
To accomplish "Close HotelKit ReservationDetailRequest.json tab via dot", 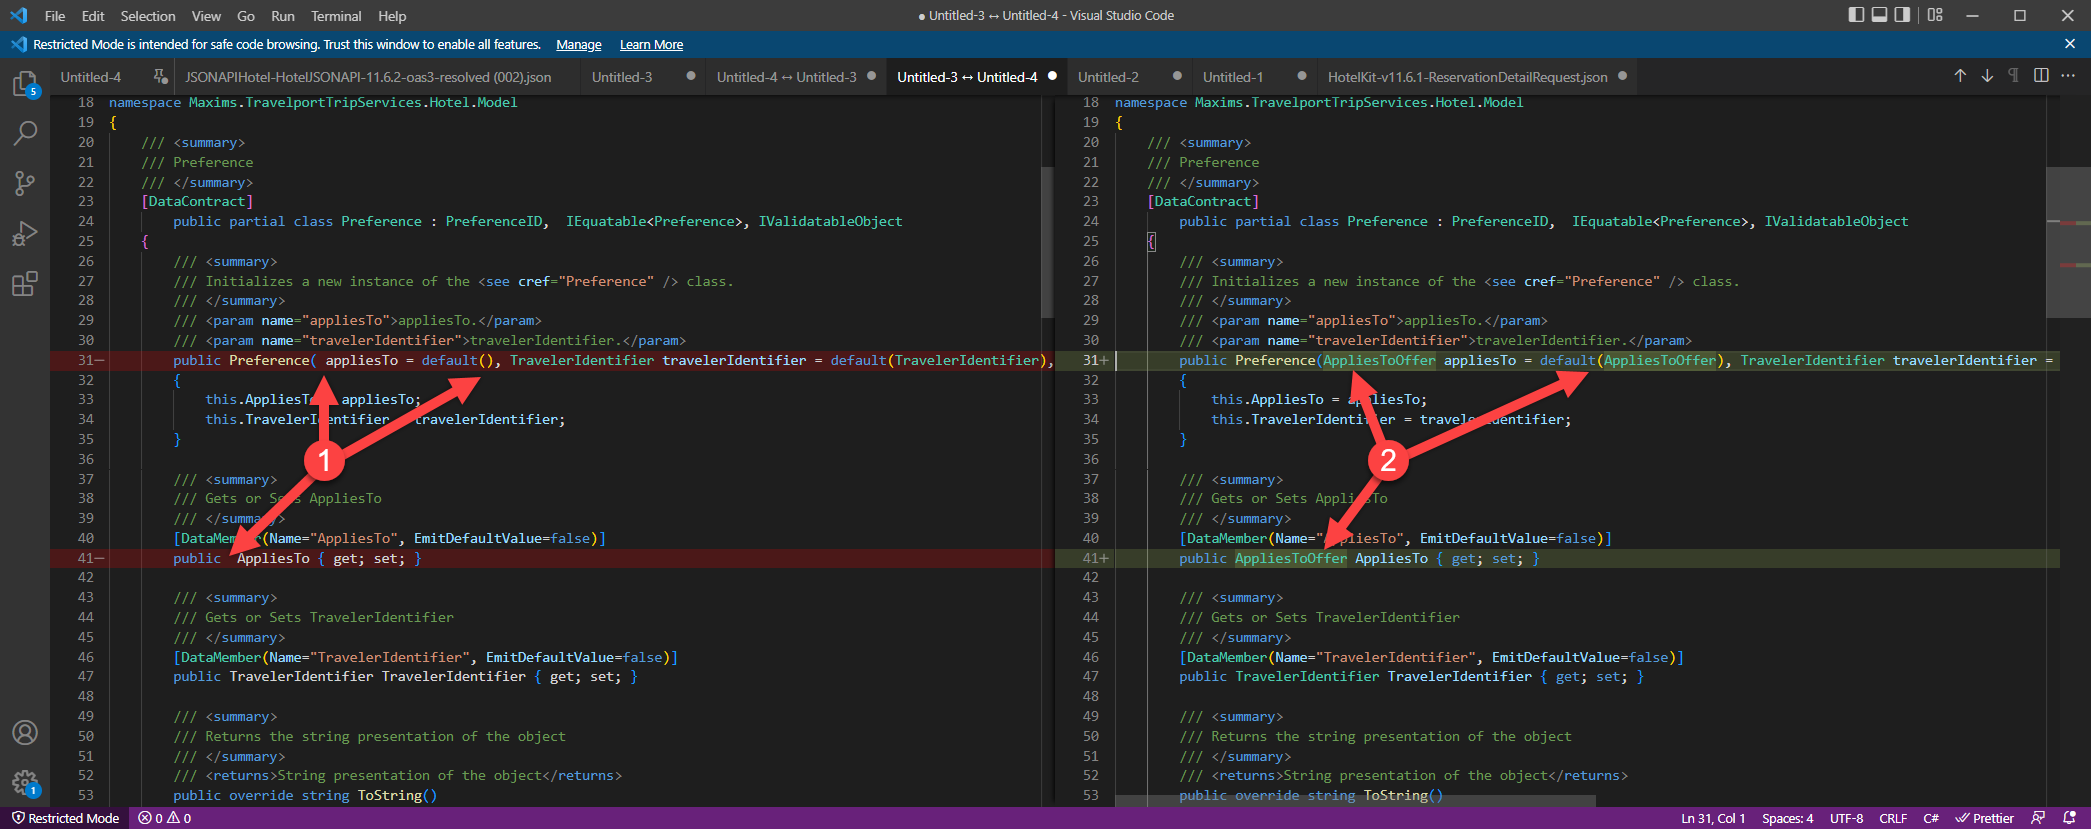I will pyautogui.click(x=1622, y=76).
